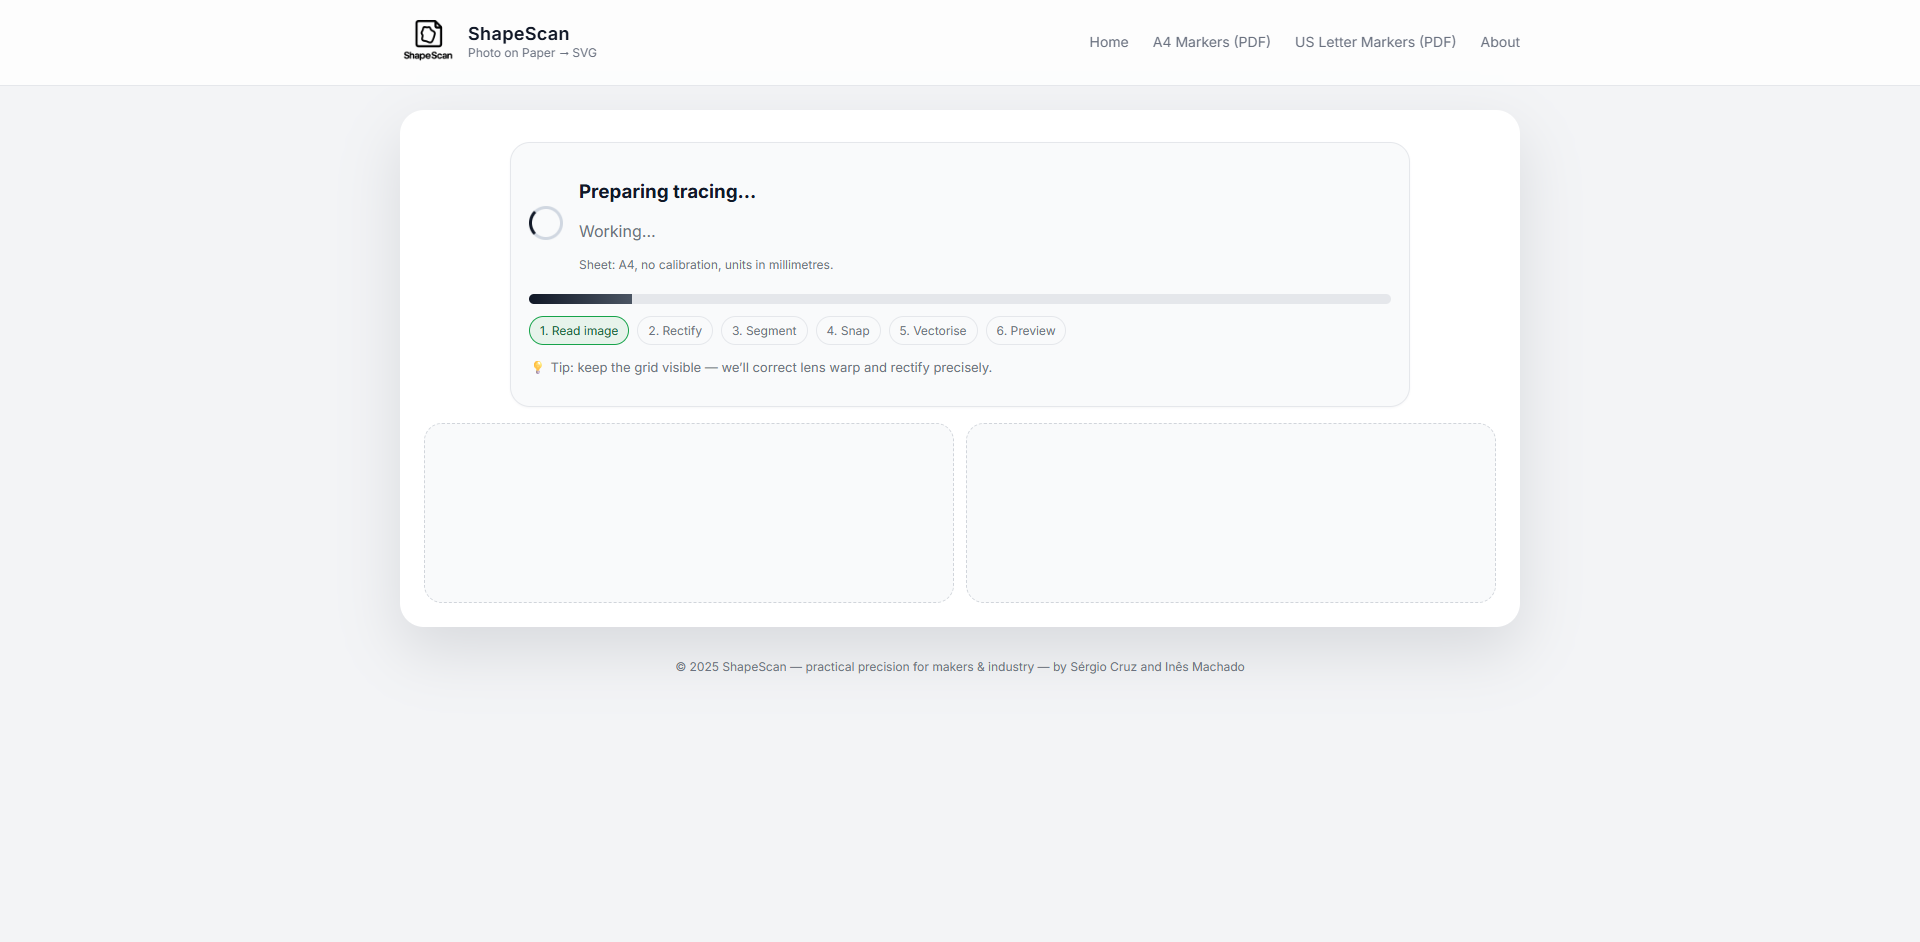The image size is (1920, 942).
Task: Open the US Letter Markers (PDF) link
Action: point(1375,42)
